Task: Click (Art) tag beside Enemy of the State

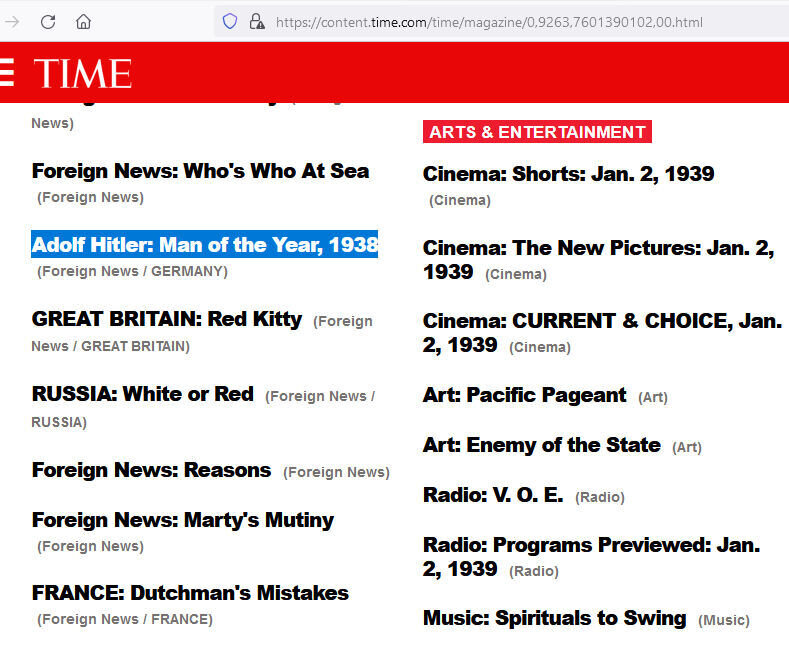Action: [x=687, y=447]
